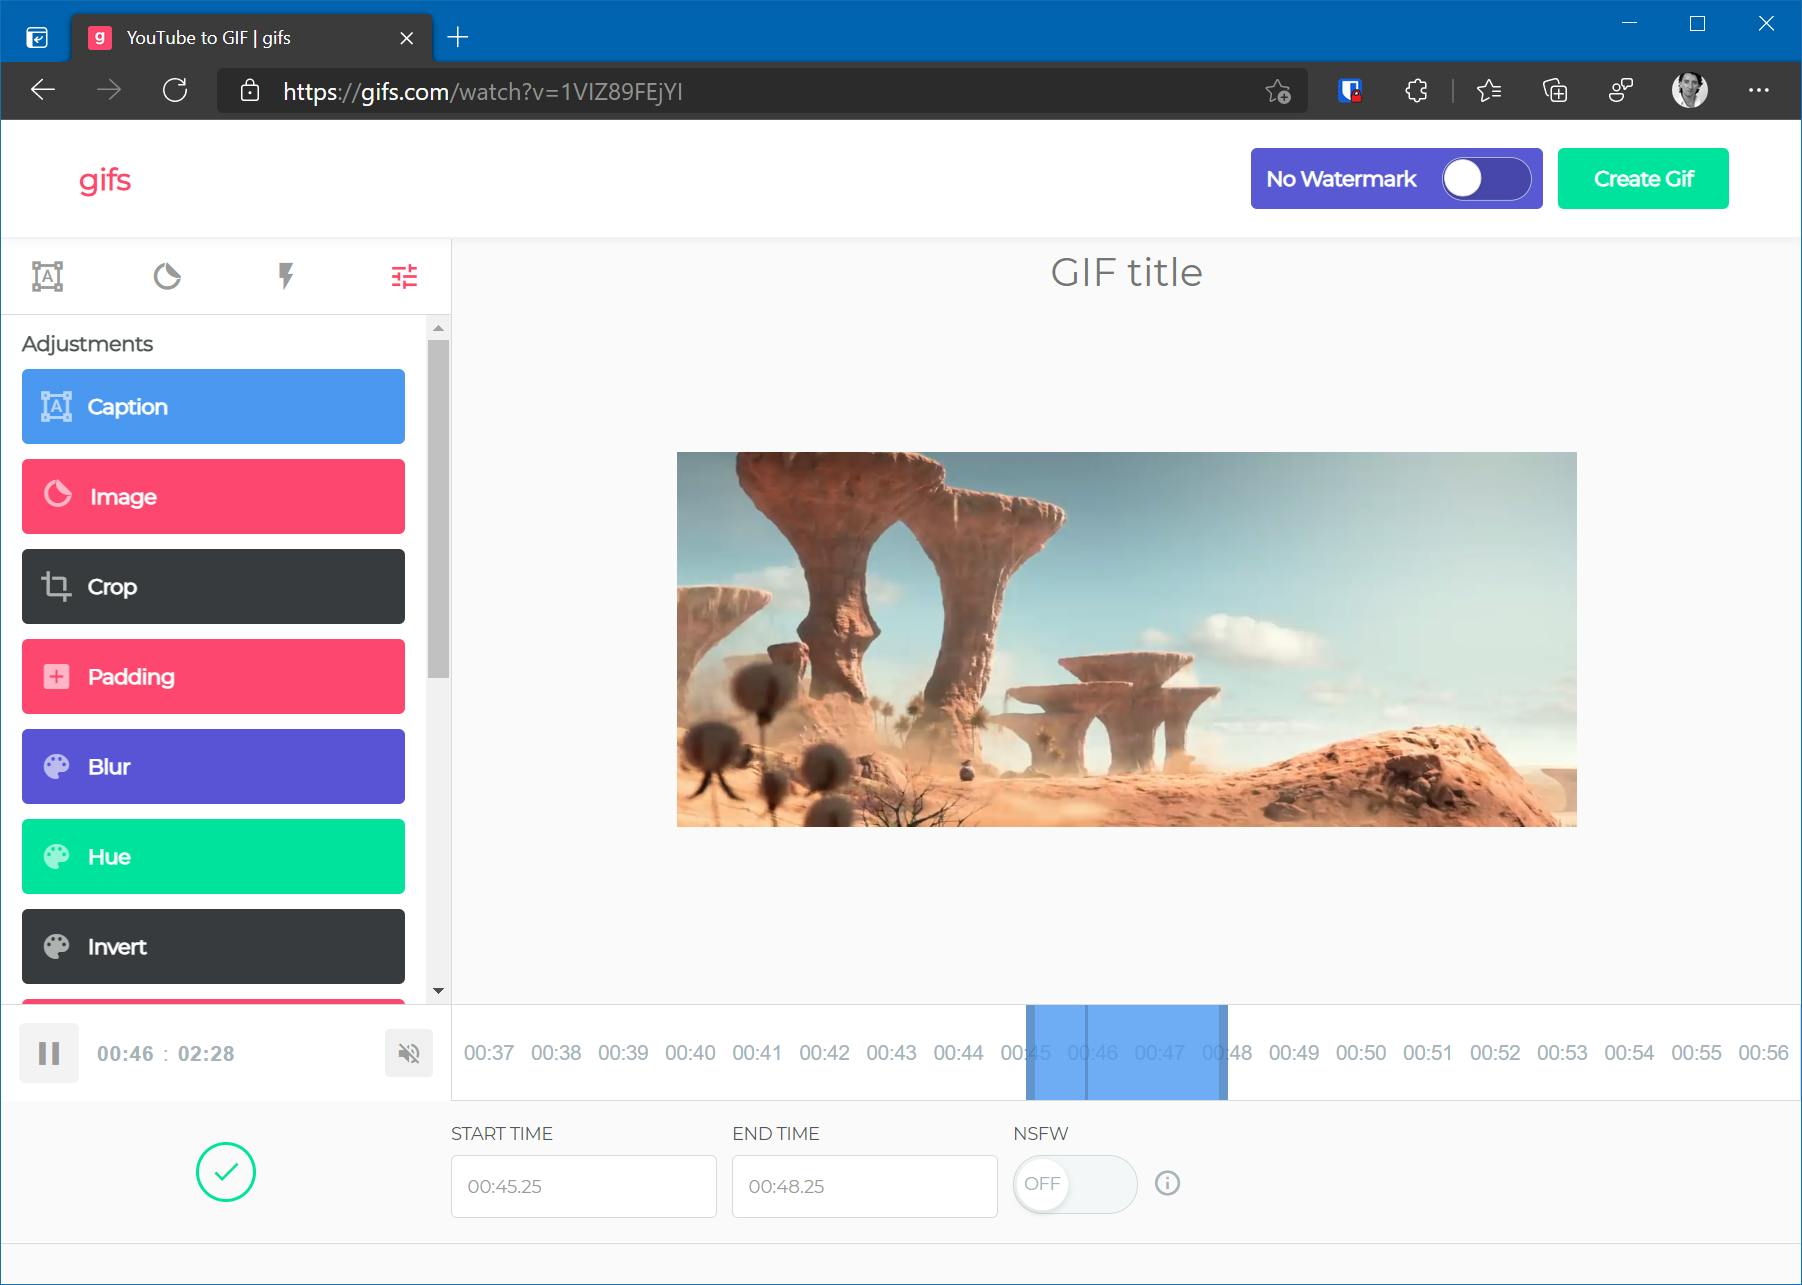The image size is (1802, 1285).
Task: Select the Crop adjustment
Action: pos(213,586)
